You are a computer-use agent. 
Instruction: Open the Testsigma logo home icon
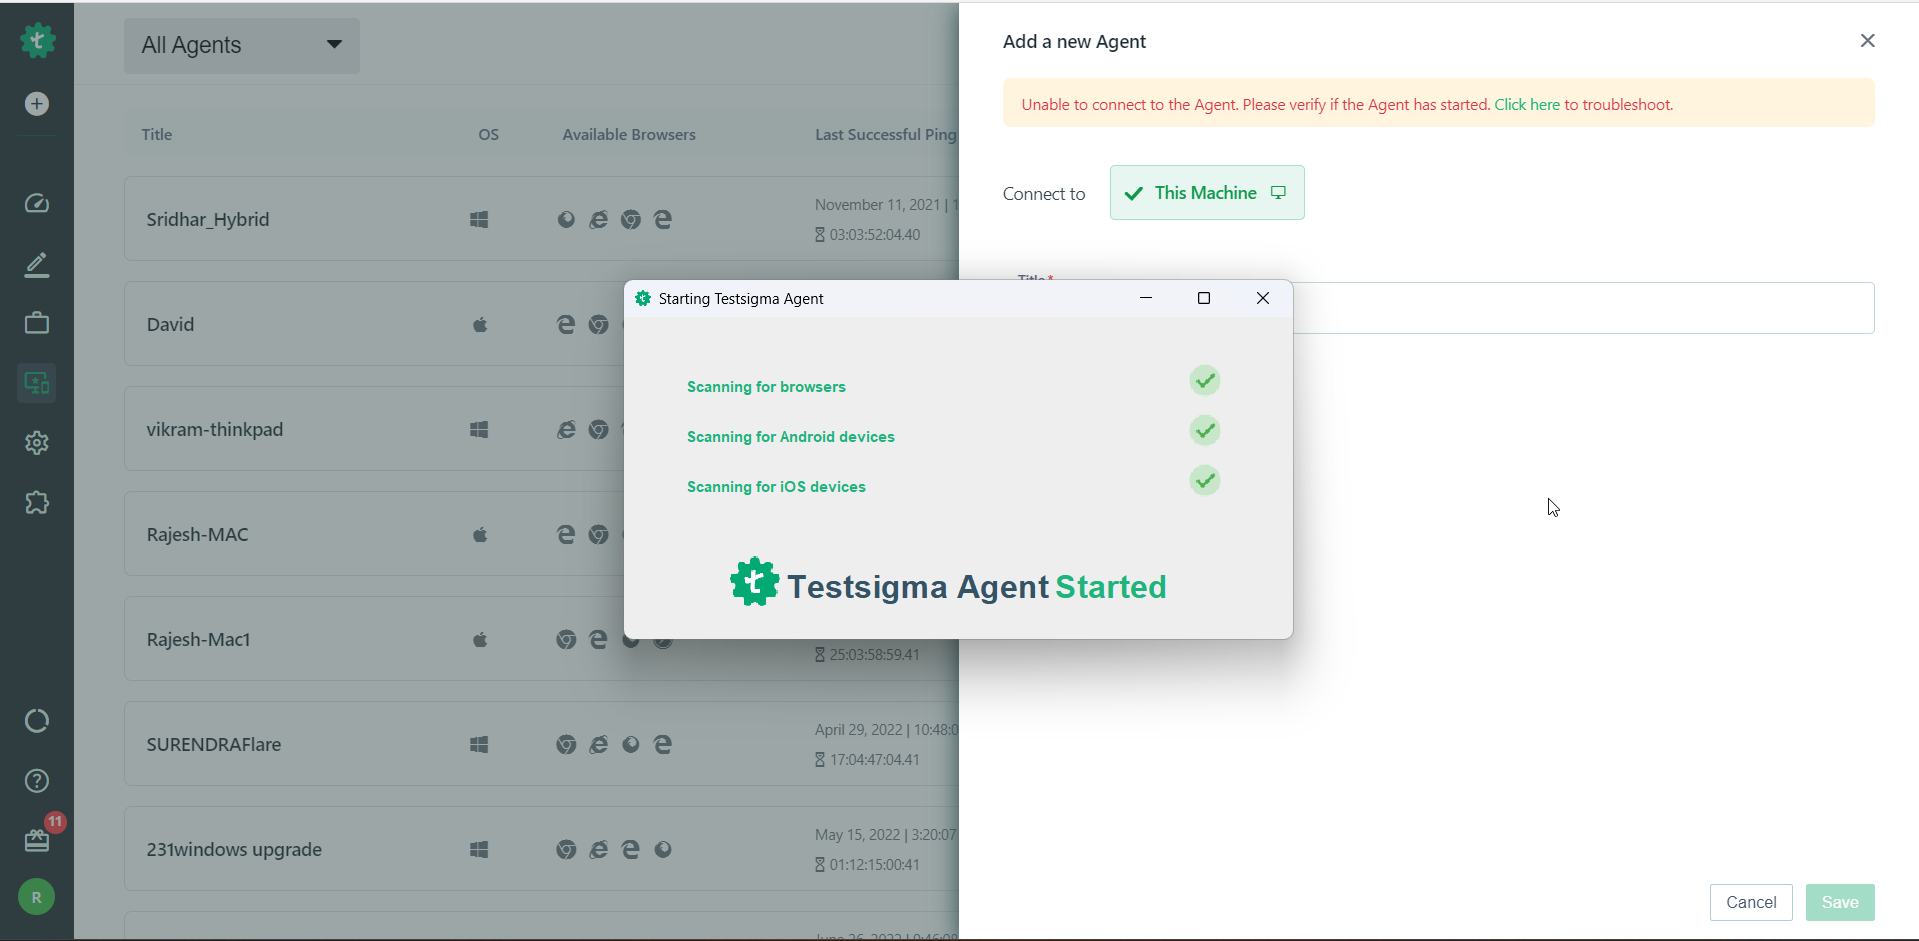(x=37, y=41)
